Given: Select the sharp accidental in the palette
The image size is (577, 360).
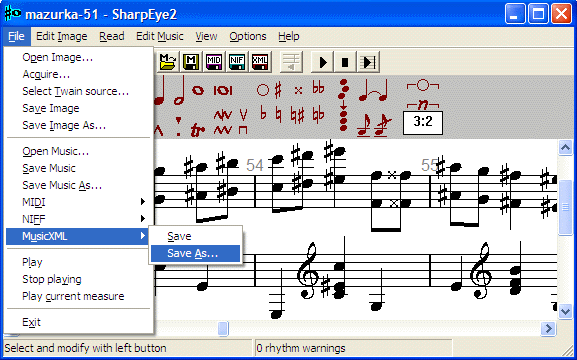Looking at the screenshot, I should coord(278,89).
